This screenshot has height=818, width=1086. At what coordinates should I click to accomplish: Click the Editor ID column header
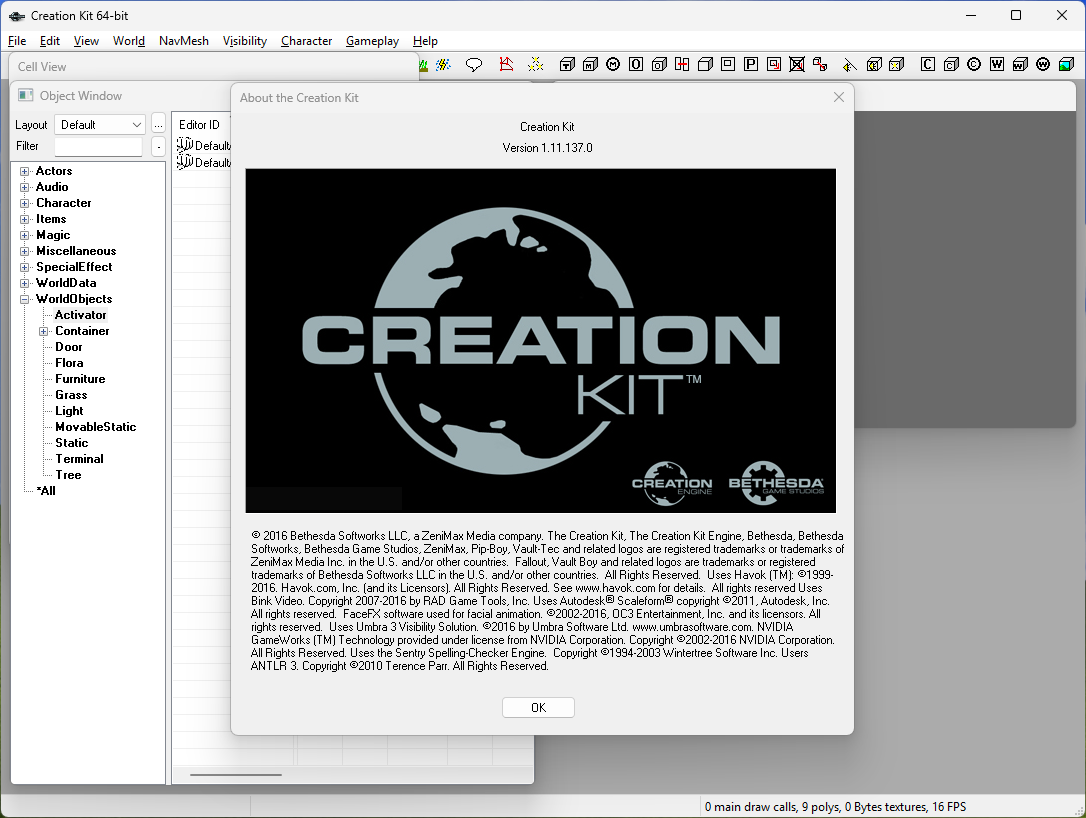point(200,125)
